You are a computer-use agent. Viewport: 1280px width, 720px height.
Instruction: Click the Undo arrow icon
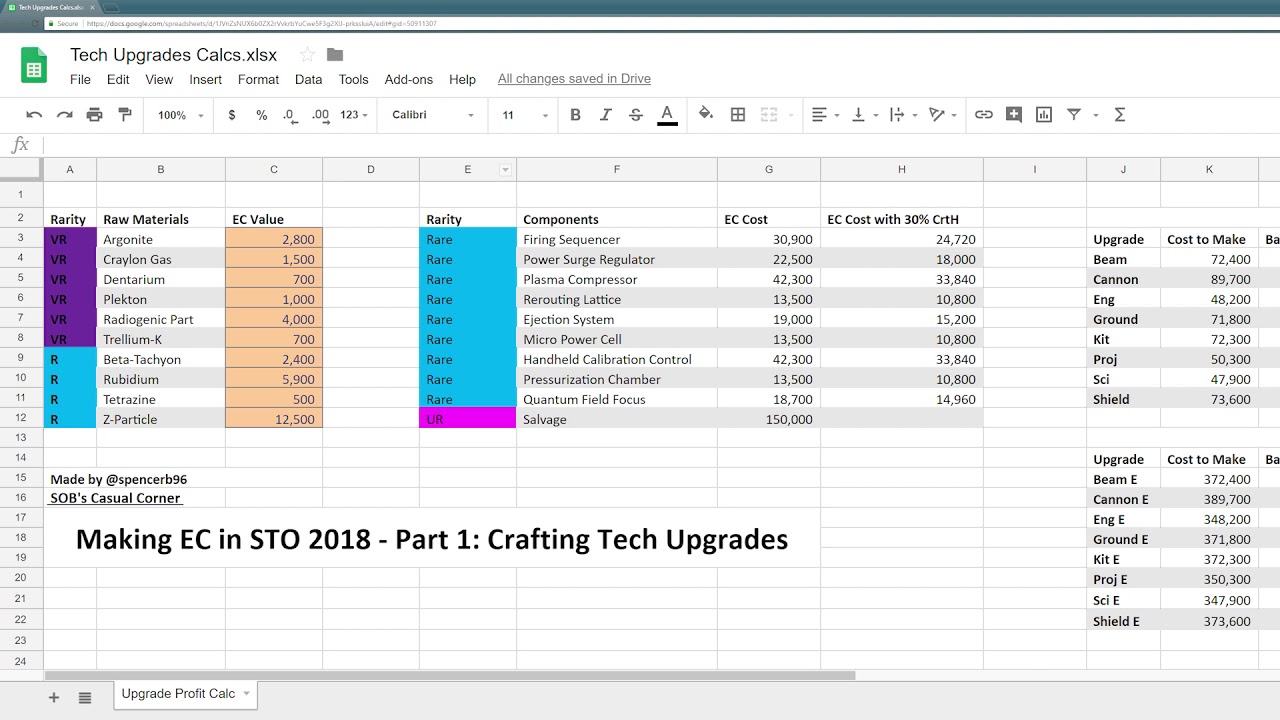click(x=34, y=115)
